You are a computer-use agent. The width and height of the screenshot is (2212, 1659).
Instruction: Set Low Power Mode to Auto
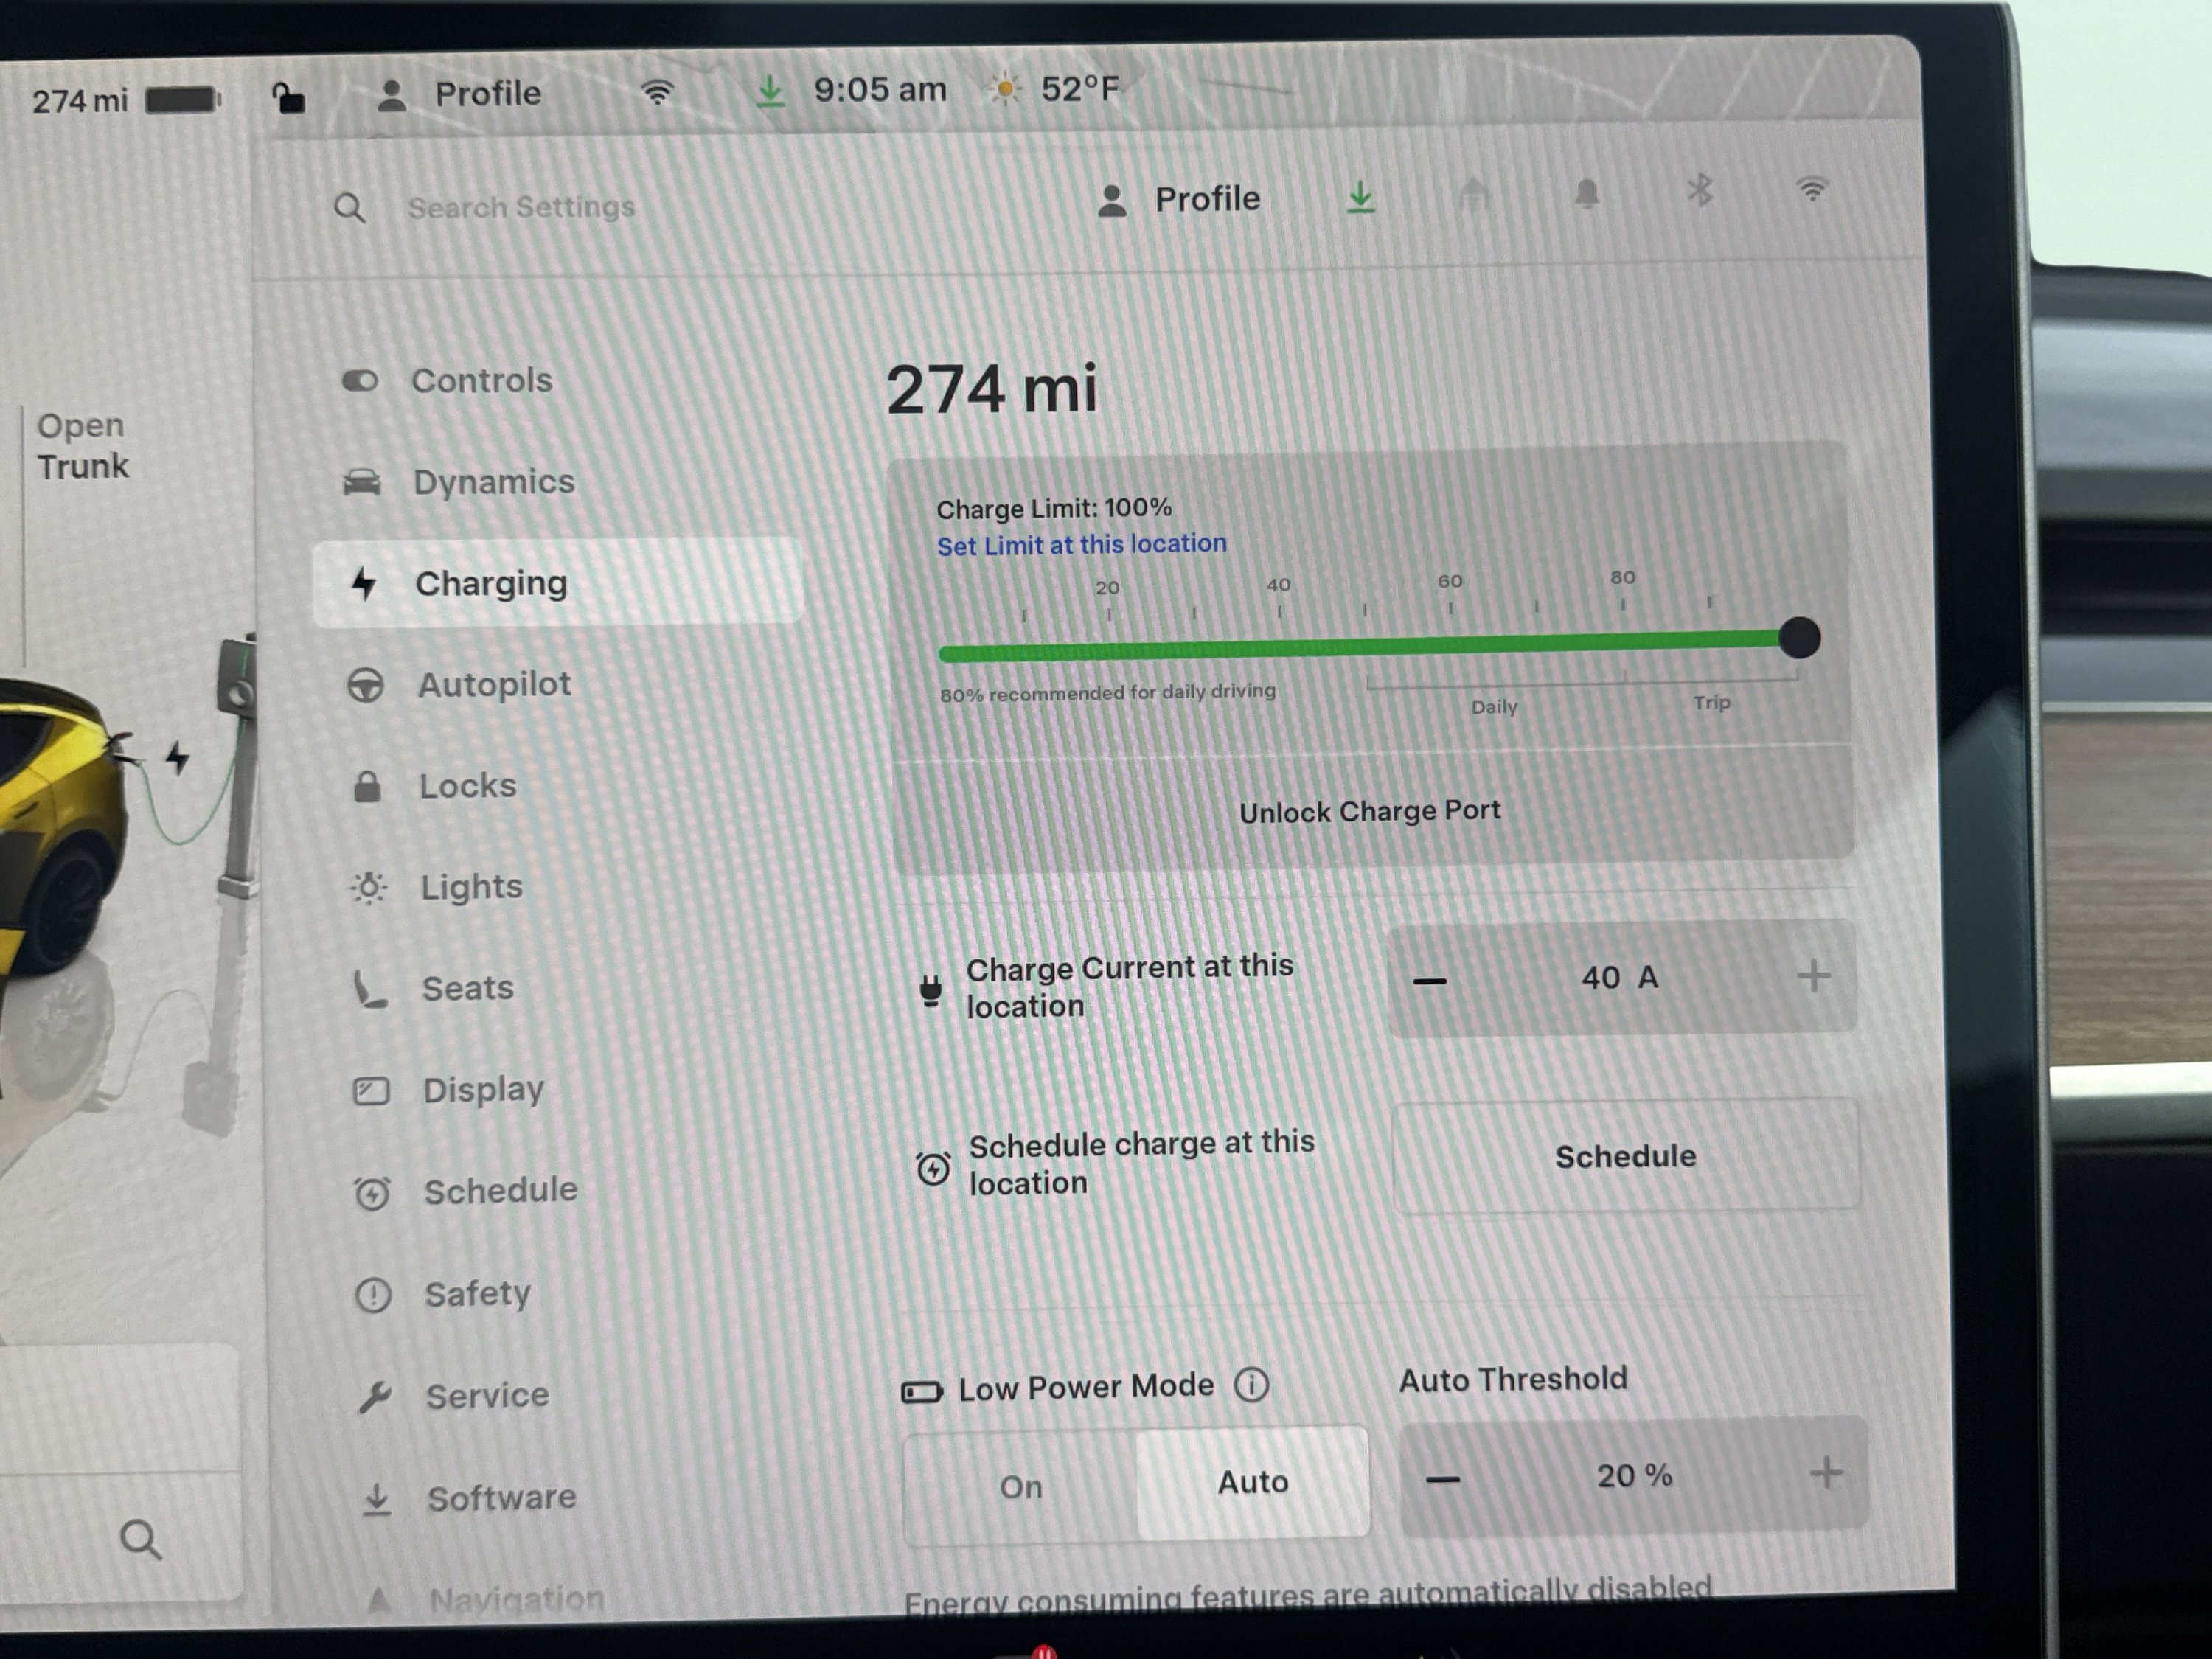pyautogui.click(x=1253, y=1482)
